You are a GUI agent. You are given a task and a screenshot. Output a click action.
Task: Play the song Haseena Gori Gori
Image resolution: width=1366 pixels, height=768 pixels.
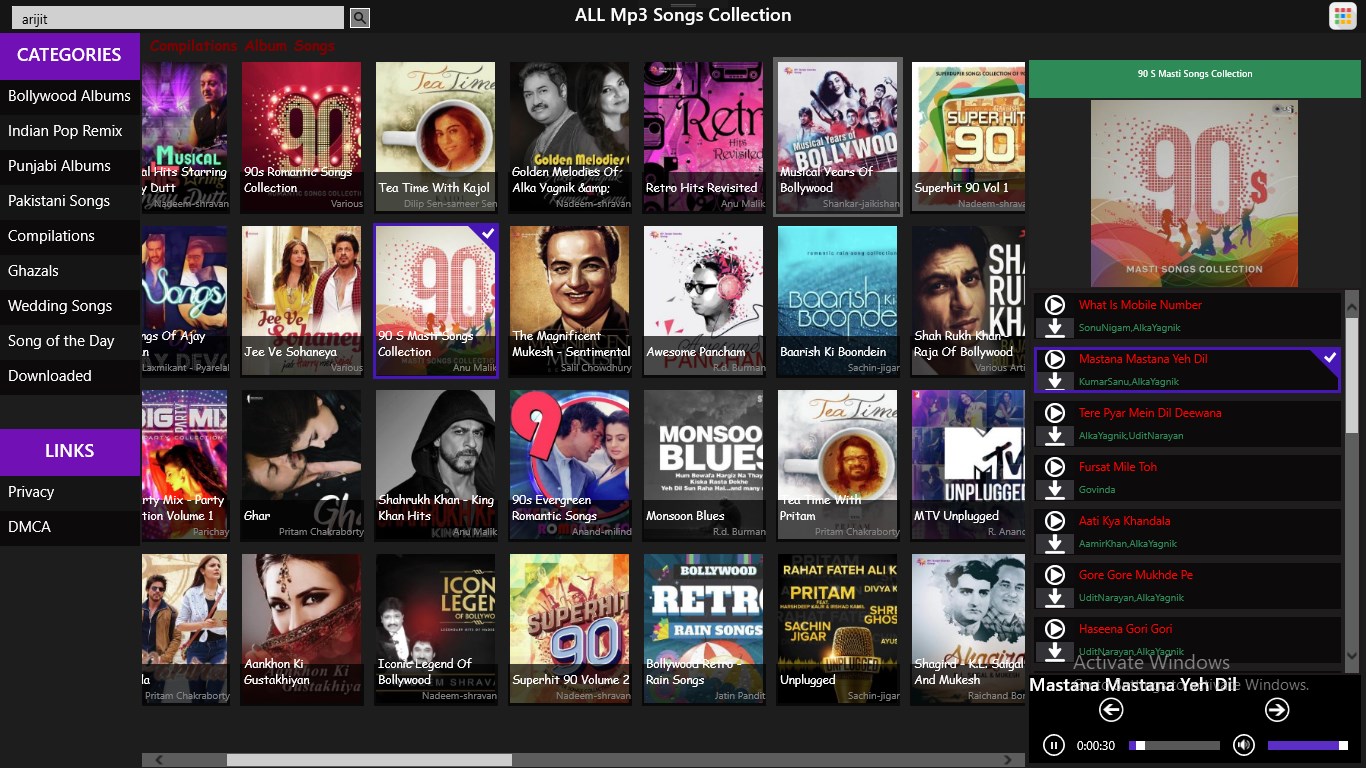pyautogui.click(x=1054, y=629)
